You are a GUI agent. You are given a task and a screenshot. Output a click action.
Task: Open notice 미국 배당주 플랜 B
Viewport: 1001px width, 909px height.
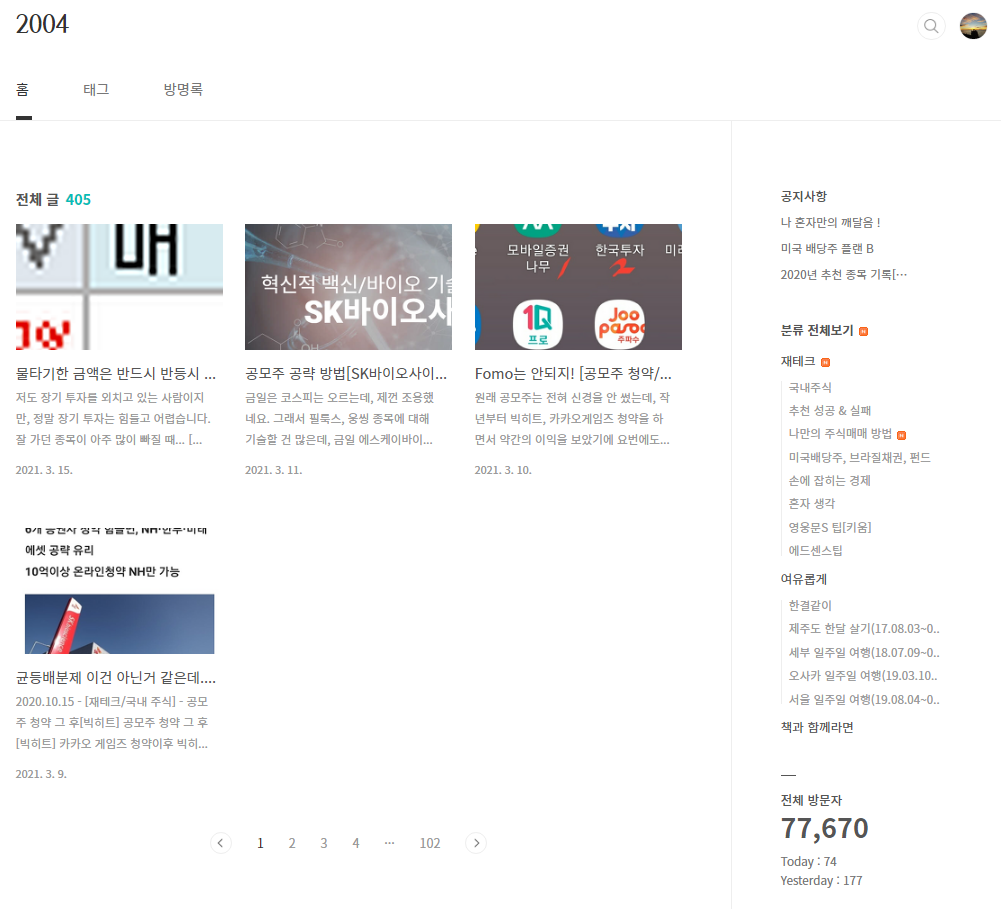tap(827, 248)
